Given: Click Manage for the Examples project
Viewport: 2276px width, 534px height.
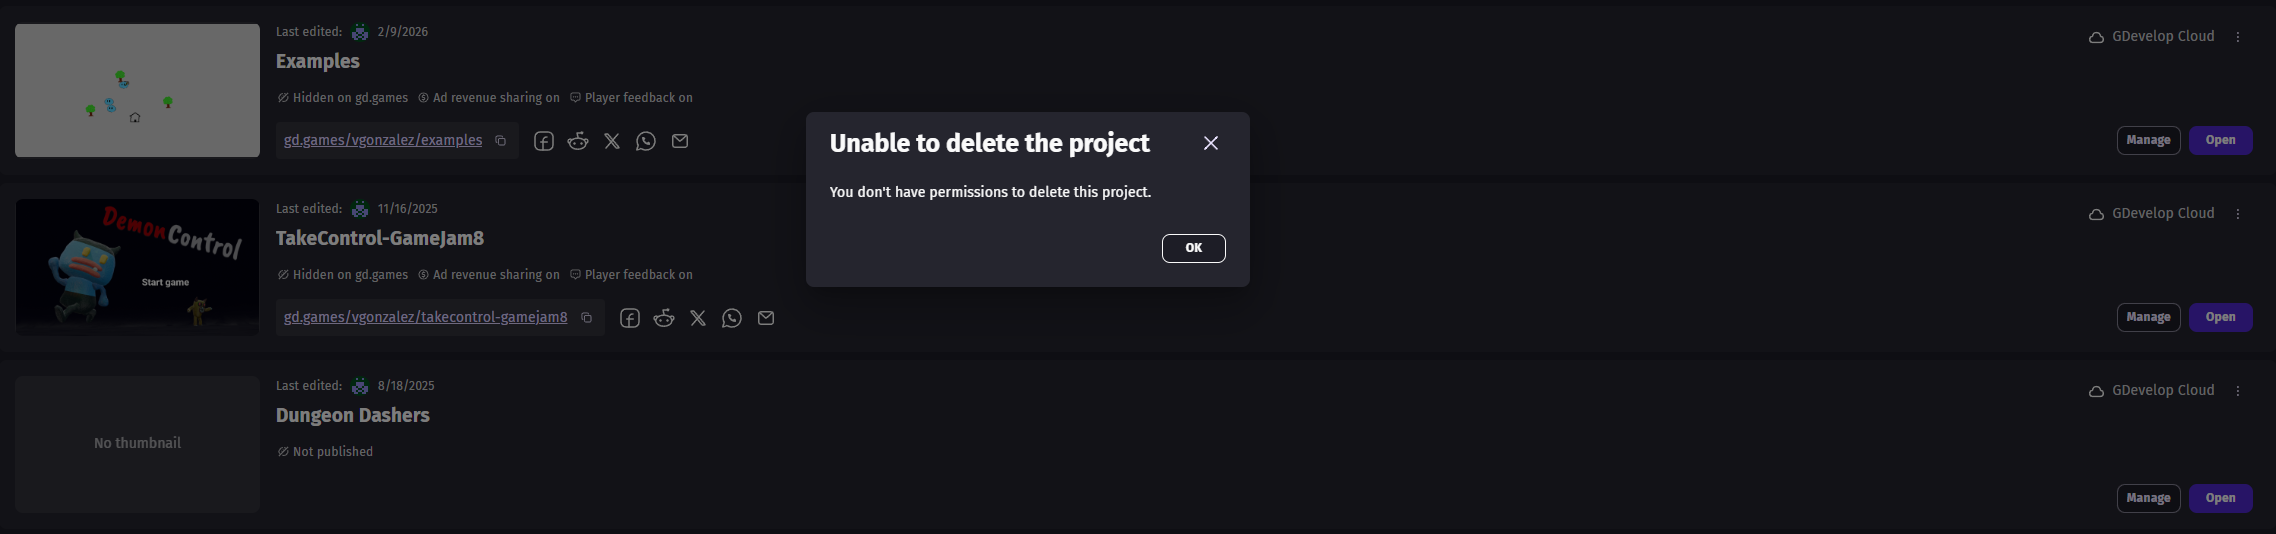Looking at the screenshot, I should [x=2148, y=141].
